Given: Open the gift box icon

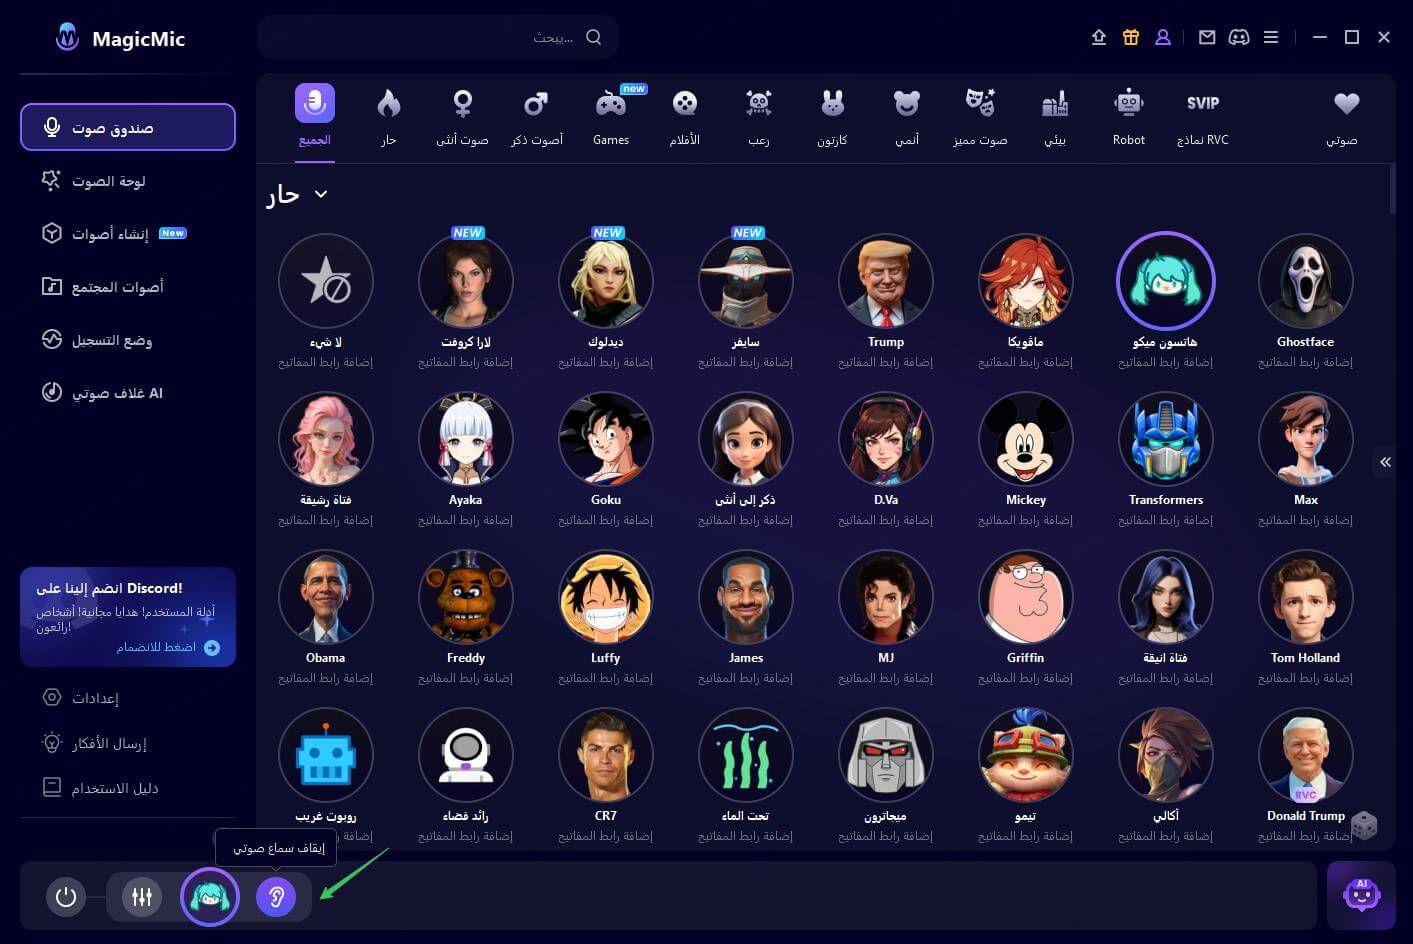Looking at the screenshot, I should [x=1131, y=37].
